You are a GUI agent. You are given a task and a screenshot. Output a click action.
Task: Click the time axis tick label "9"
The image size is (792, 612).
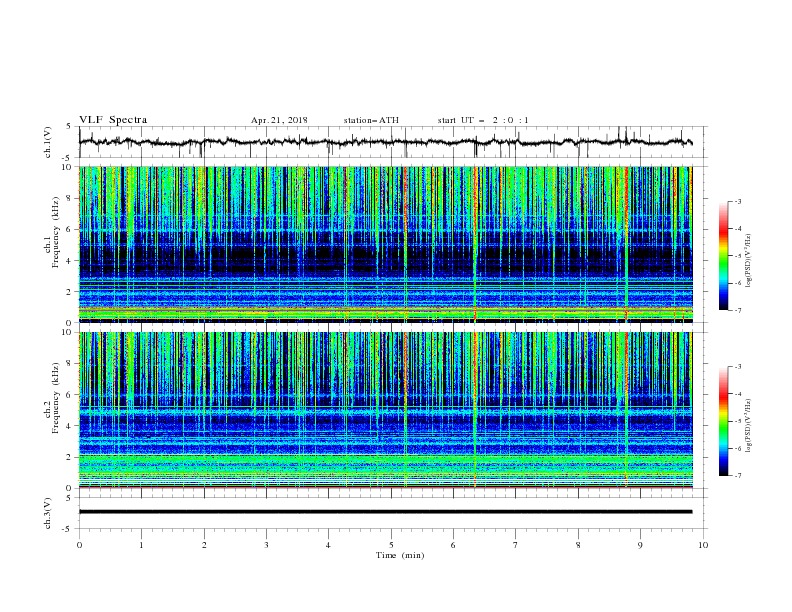click(640, 545)
